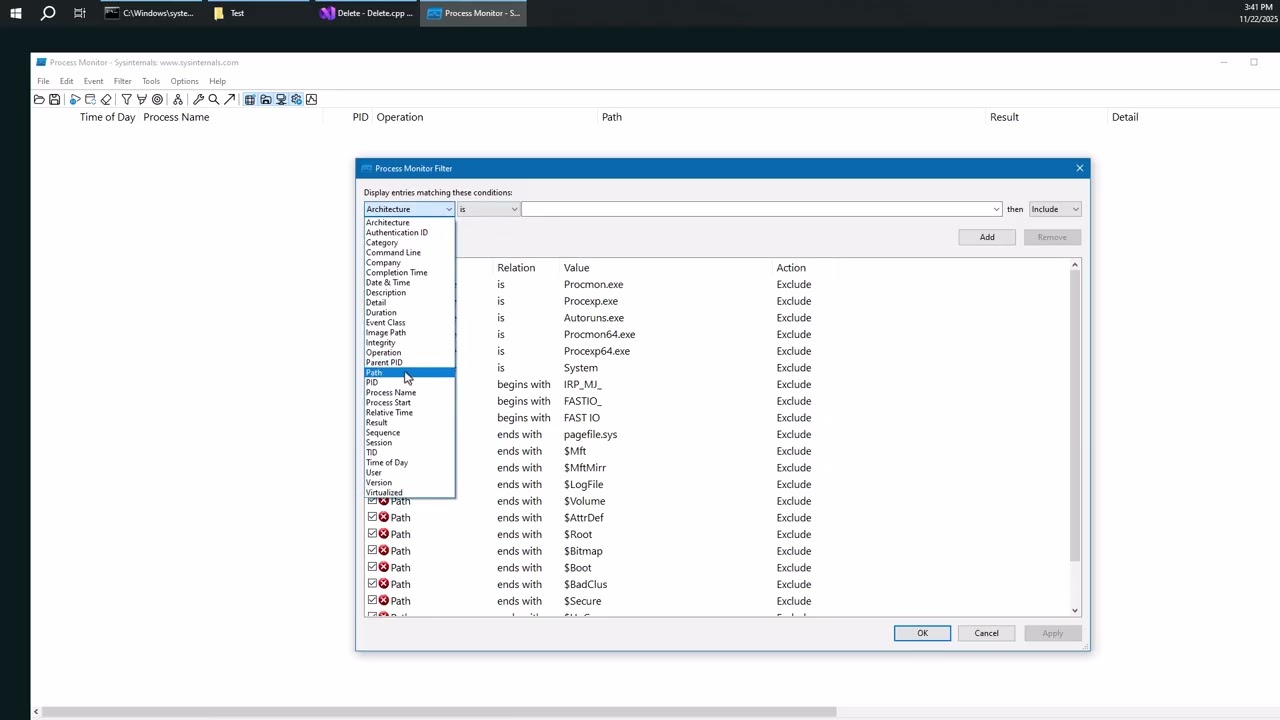Click the main window horizontal scrollbar
Screen dimensions: 1280x720
point(438,712)
